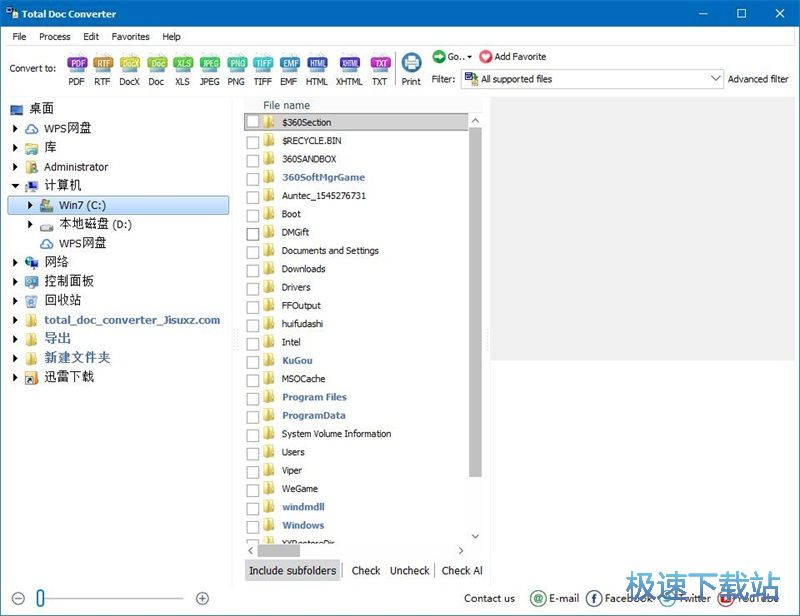Open the Favorites menu
This screenshot has height=616, width=800.
tap(130, 36)
